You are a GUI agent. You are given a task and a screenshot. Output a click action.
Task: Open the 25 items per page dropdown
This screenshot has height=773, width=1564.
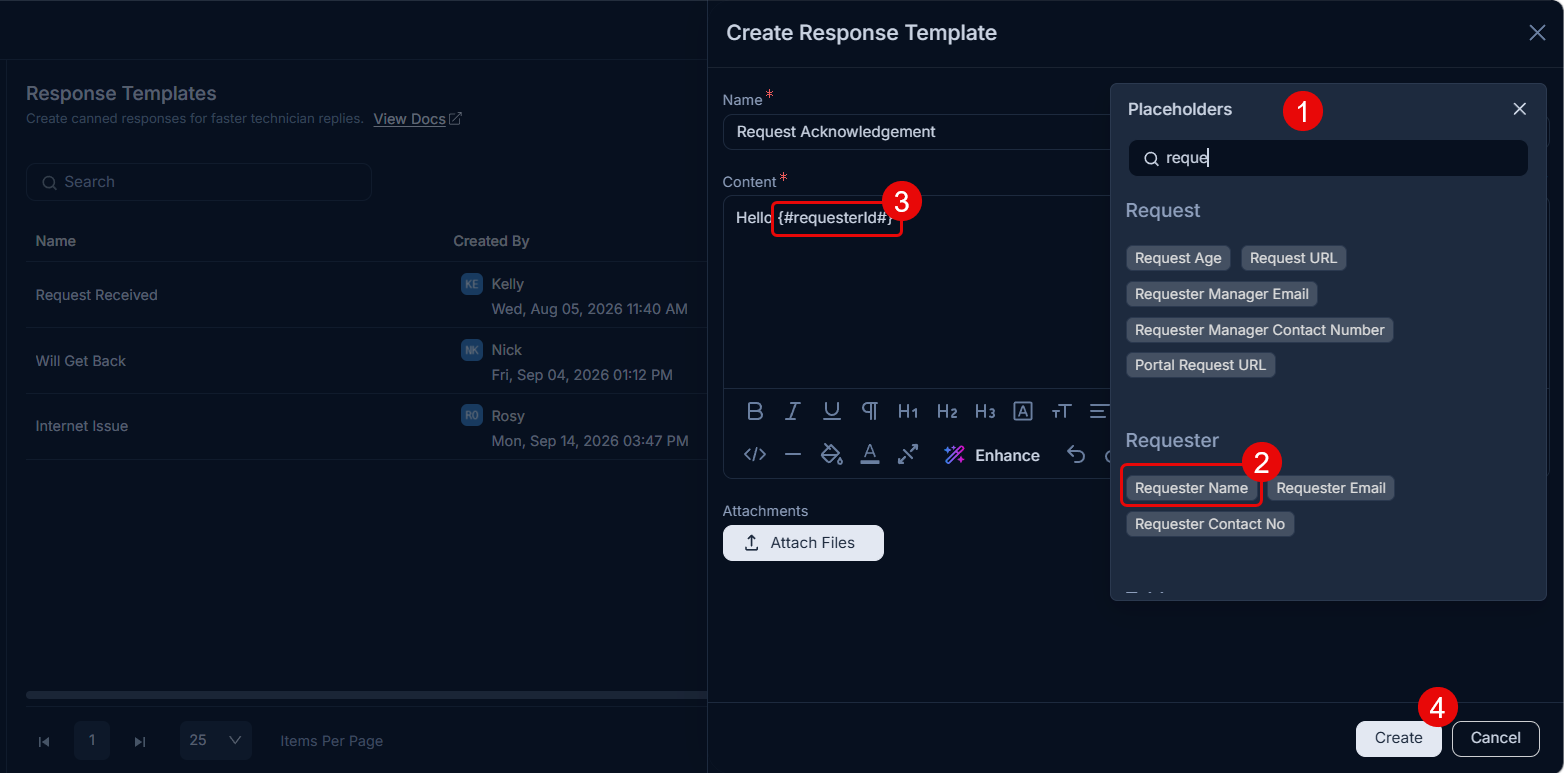pos(216,740)
